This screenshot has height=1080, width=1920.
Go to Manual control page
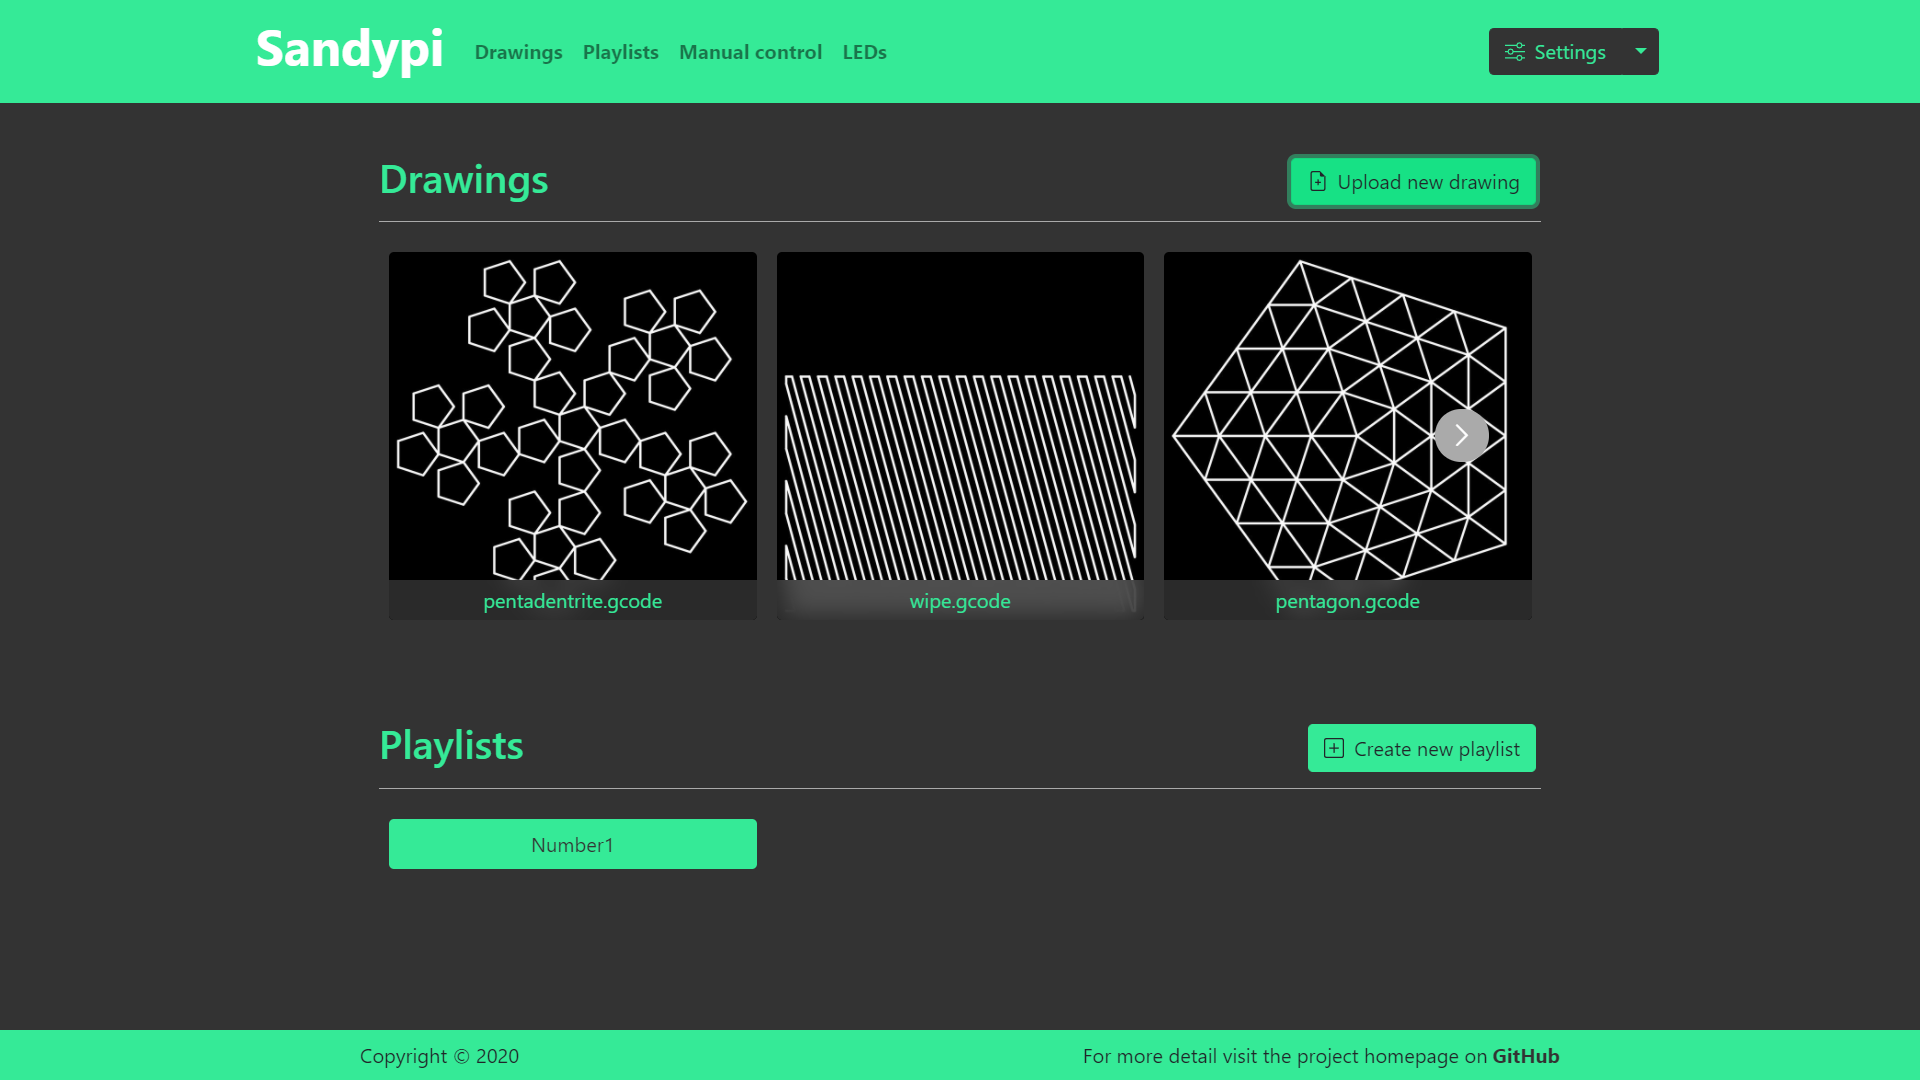click(750, 52)
